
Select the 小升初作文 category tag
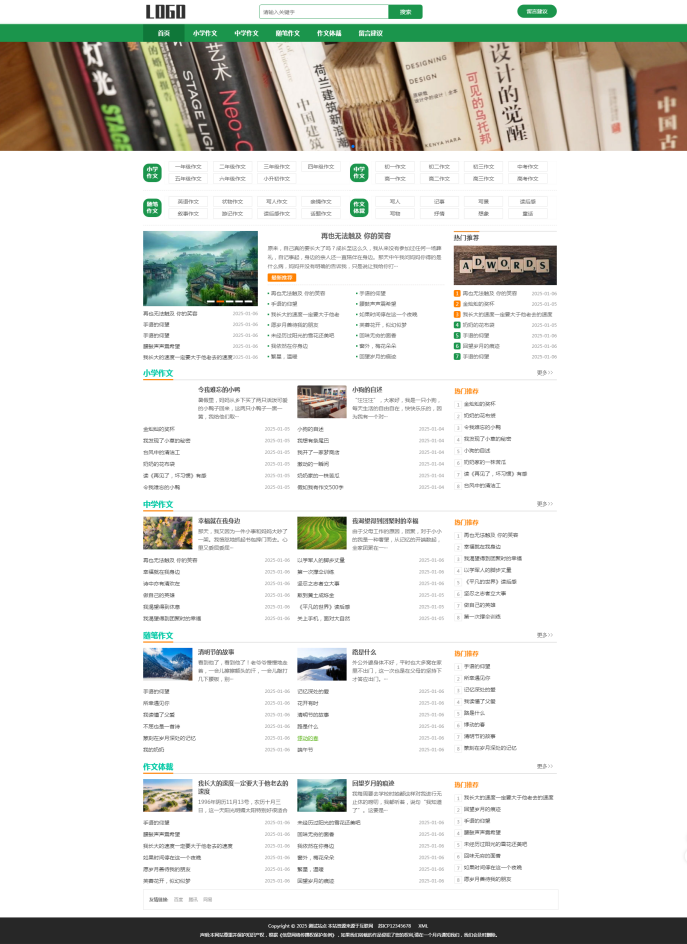pos(277,179)
